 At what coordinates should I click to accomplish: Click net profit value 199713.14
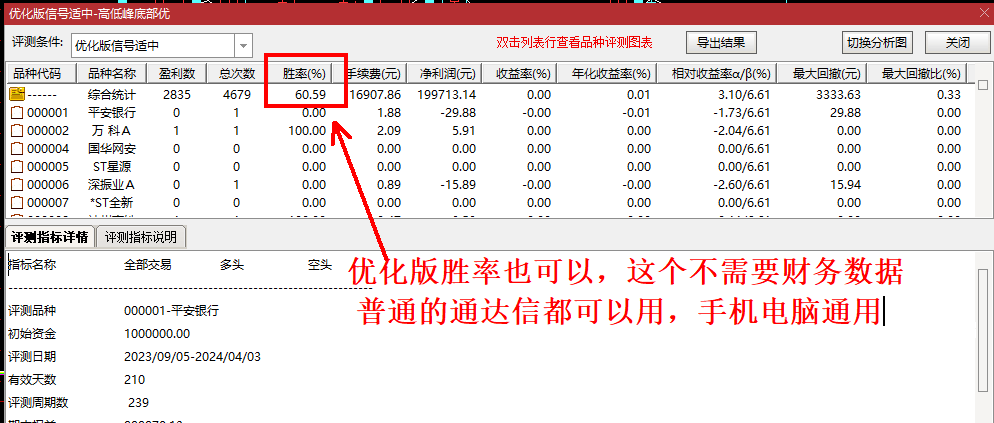[x=446, y=95]
